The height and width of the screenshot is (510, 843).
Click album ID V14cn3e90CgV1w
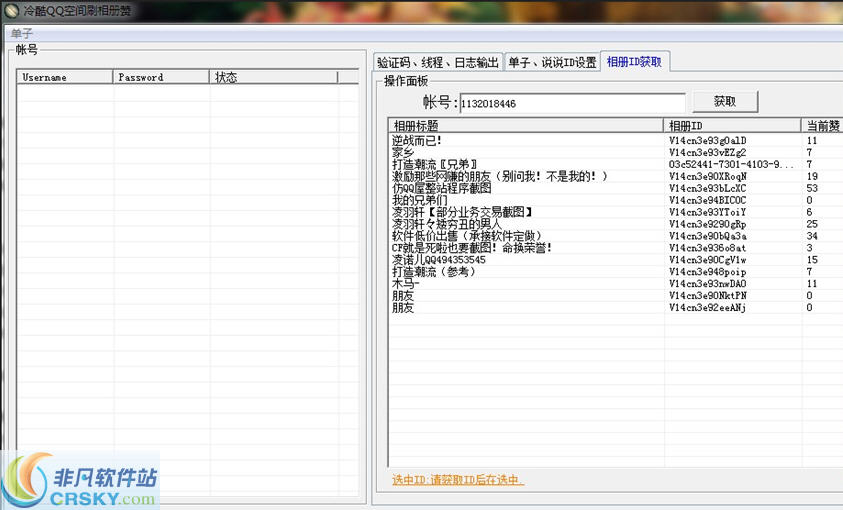click(x=708, y=260)
